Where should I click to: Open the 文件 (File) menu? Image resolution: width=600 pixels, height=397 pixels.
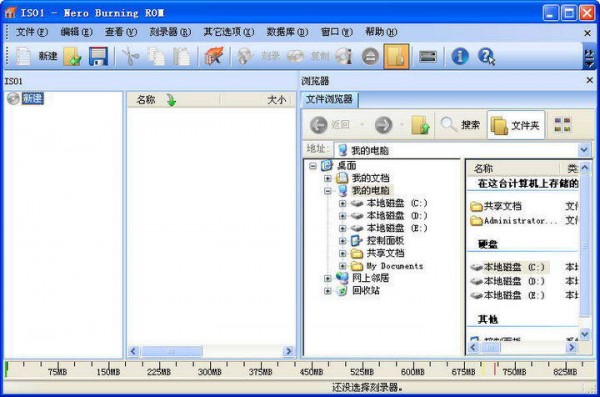coord(31,32)
